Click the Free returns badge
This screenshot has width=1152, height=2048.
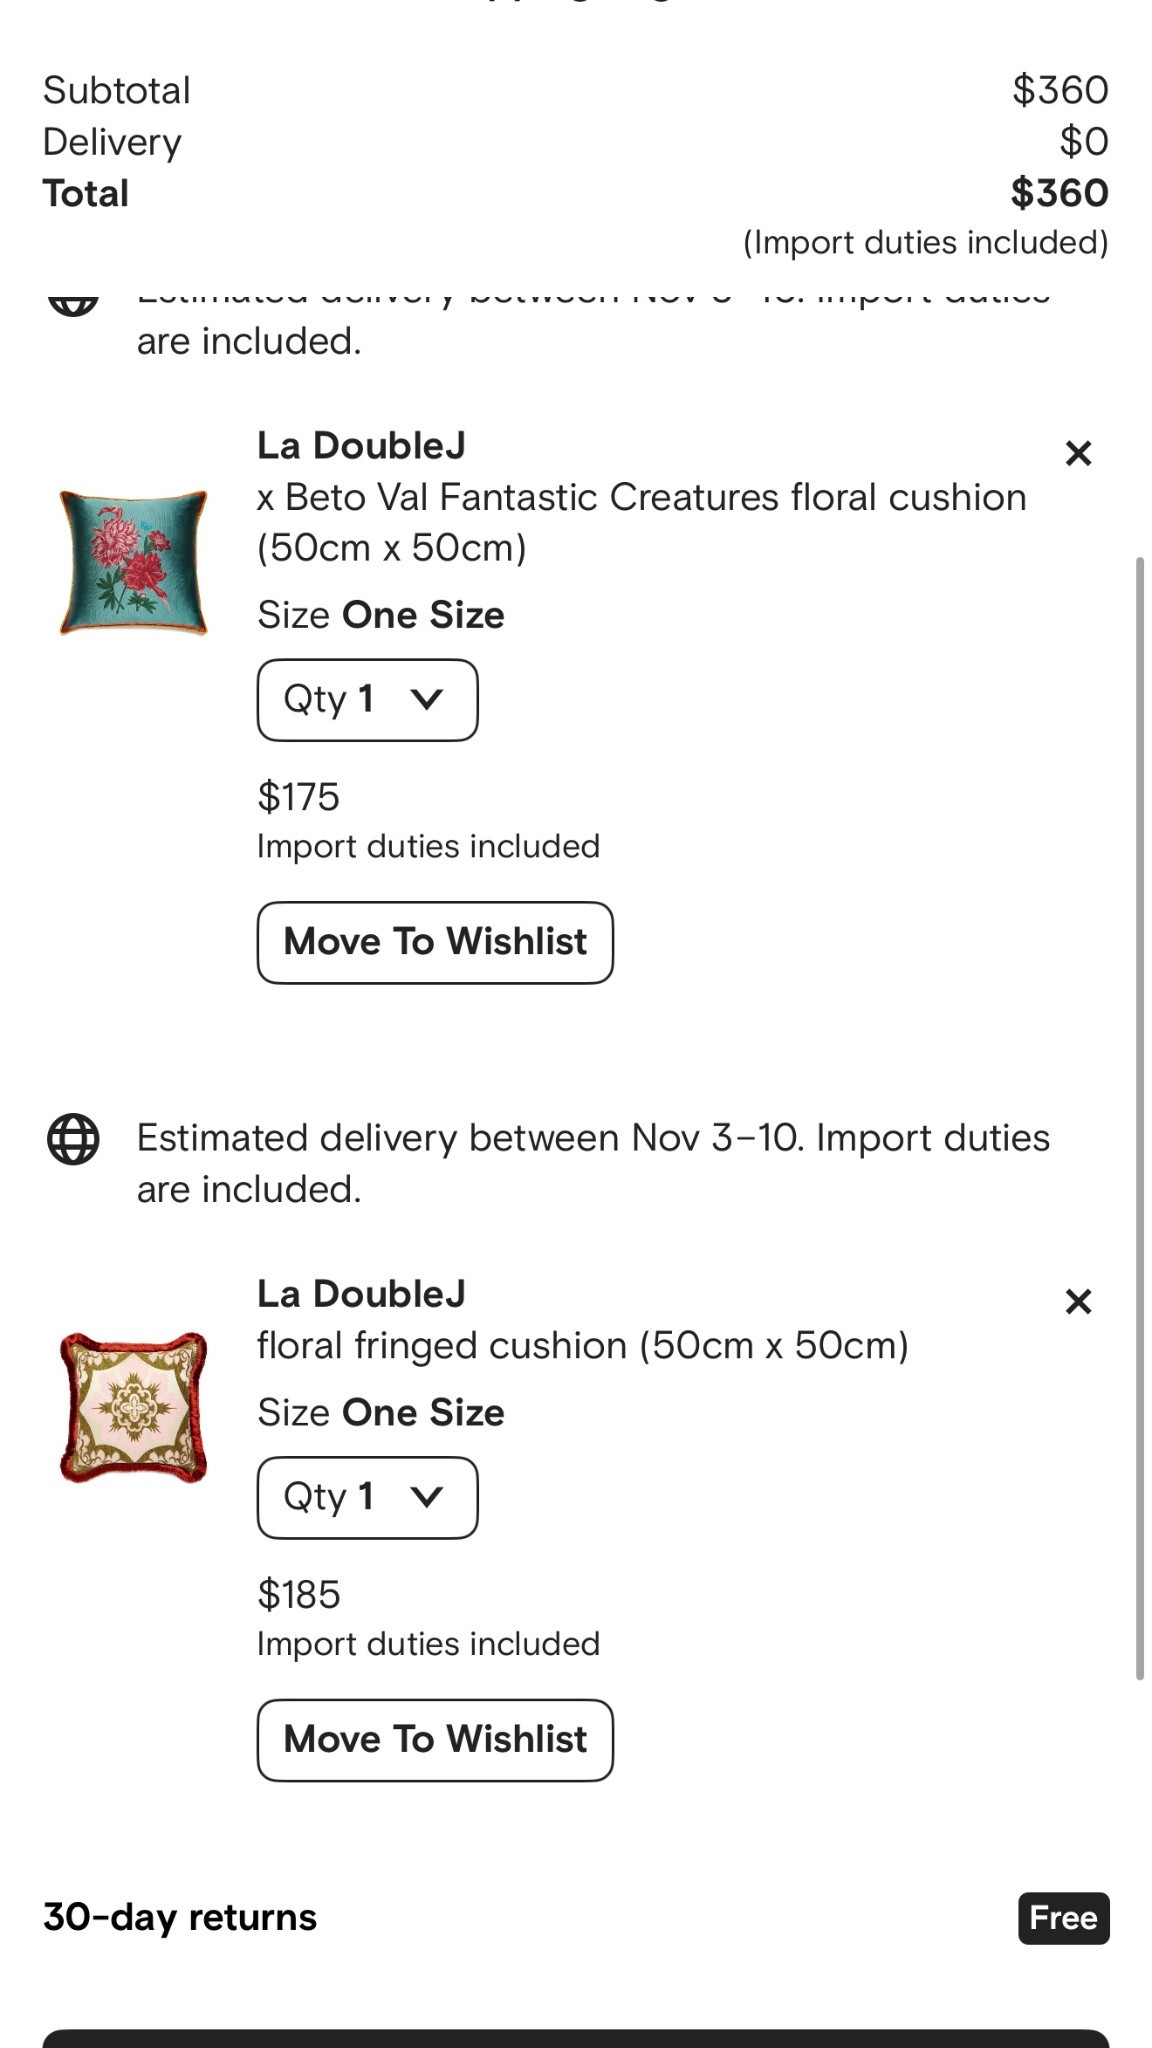tap(1063, 1918)
